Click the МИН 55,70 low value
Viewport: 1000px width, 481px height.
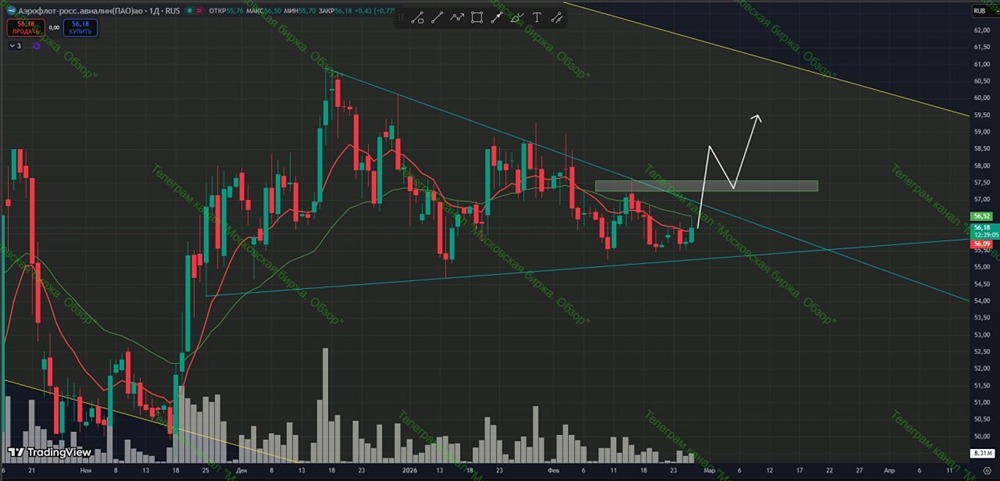pyautogui.click(x=300, y=11)
